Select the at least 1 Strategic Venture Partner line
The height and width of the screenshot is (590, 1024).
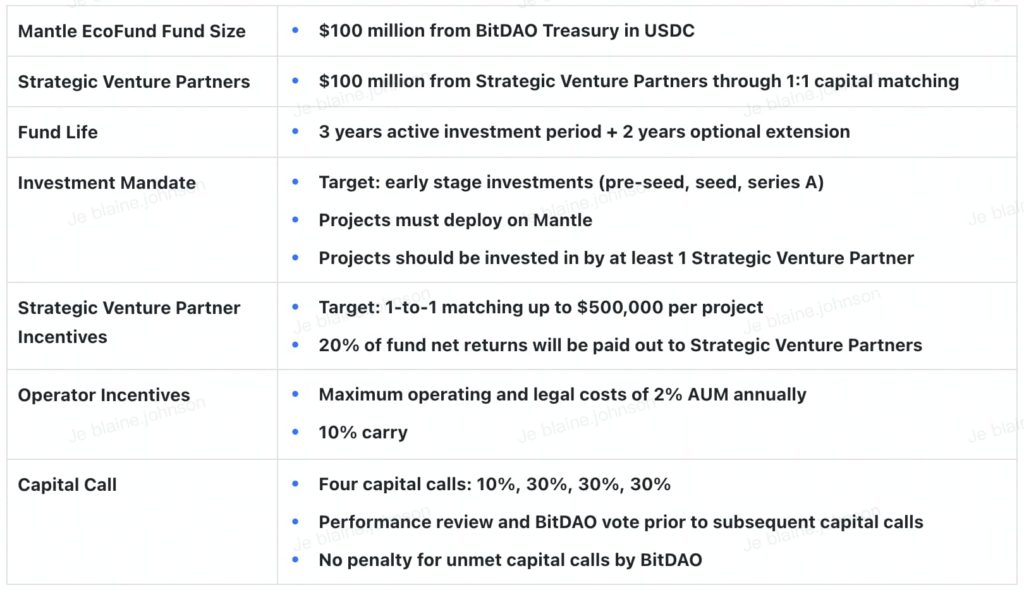[x=616, y=258]
